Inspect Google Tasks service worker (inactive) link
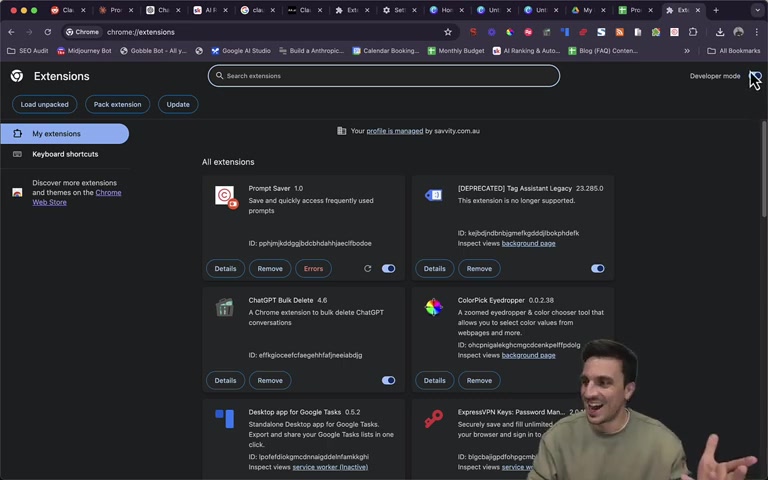This screenshot has width=768, height=480. tap(330, 467)
